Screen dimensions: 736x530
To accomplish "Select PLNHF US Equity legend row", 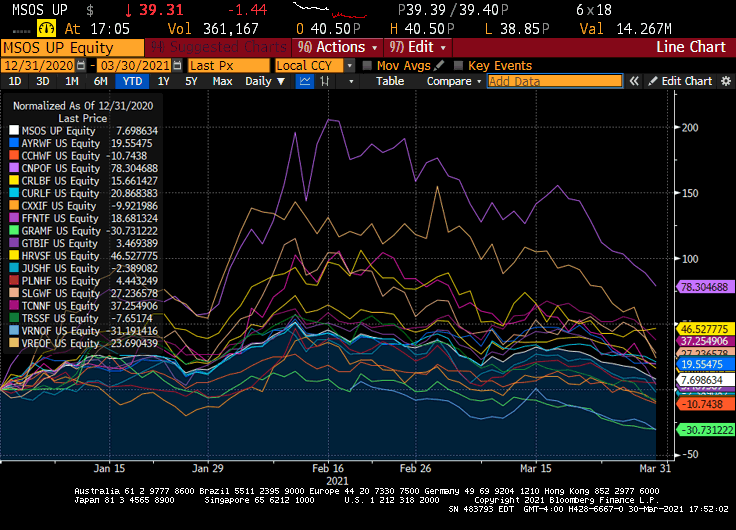I will 84,281.
